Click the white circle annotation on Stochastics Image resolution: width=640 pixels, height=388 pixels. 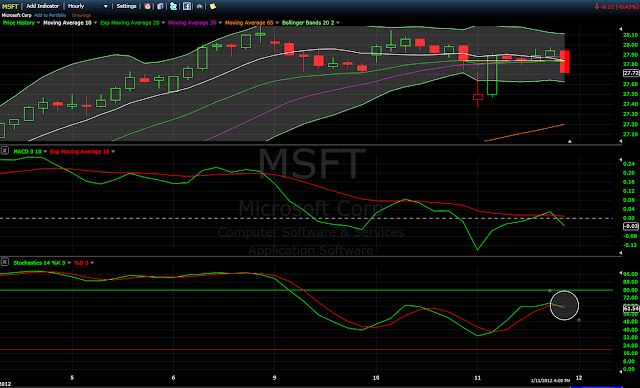[x=564, y=305]
